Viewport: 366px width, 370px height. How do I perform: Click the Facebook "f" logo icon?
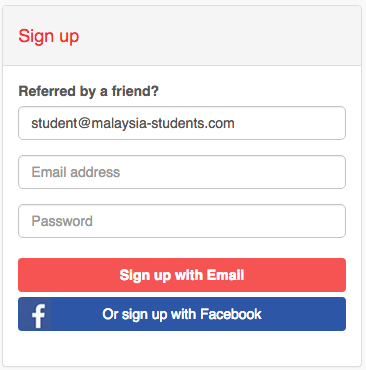point(38,315)
